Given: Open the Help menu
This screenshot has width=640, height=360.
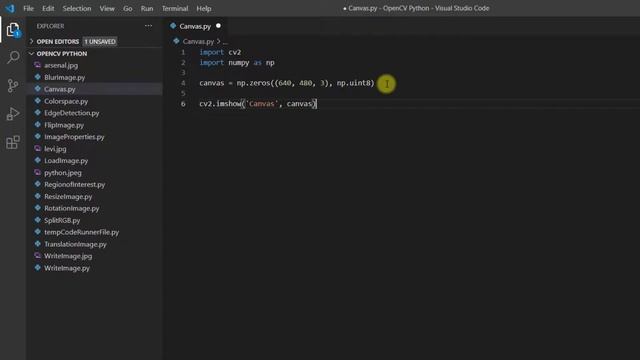Looking at the screenshot, I should 204,8.
